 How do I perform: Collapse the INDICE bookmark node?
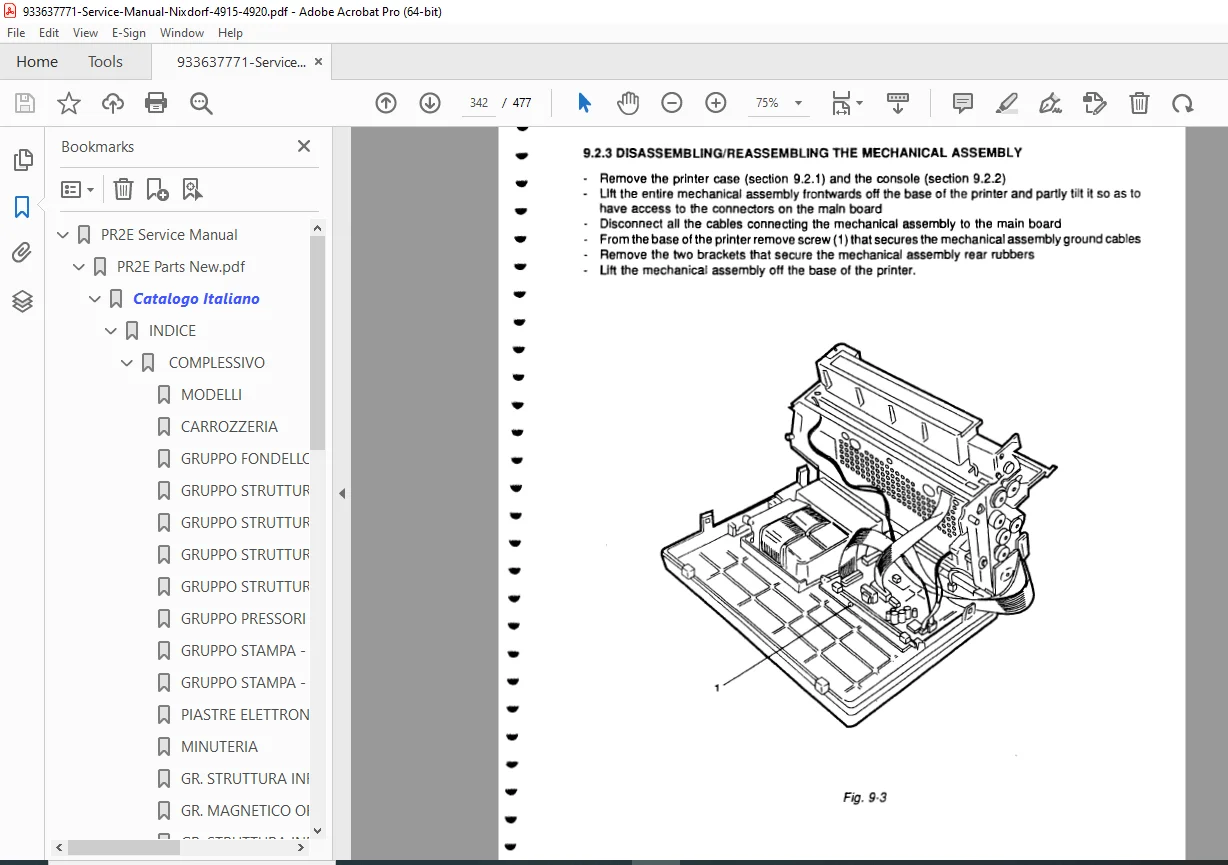[111, 331]
